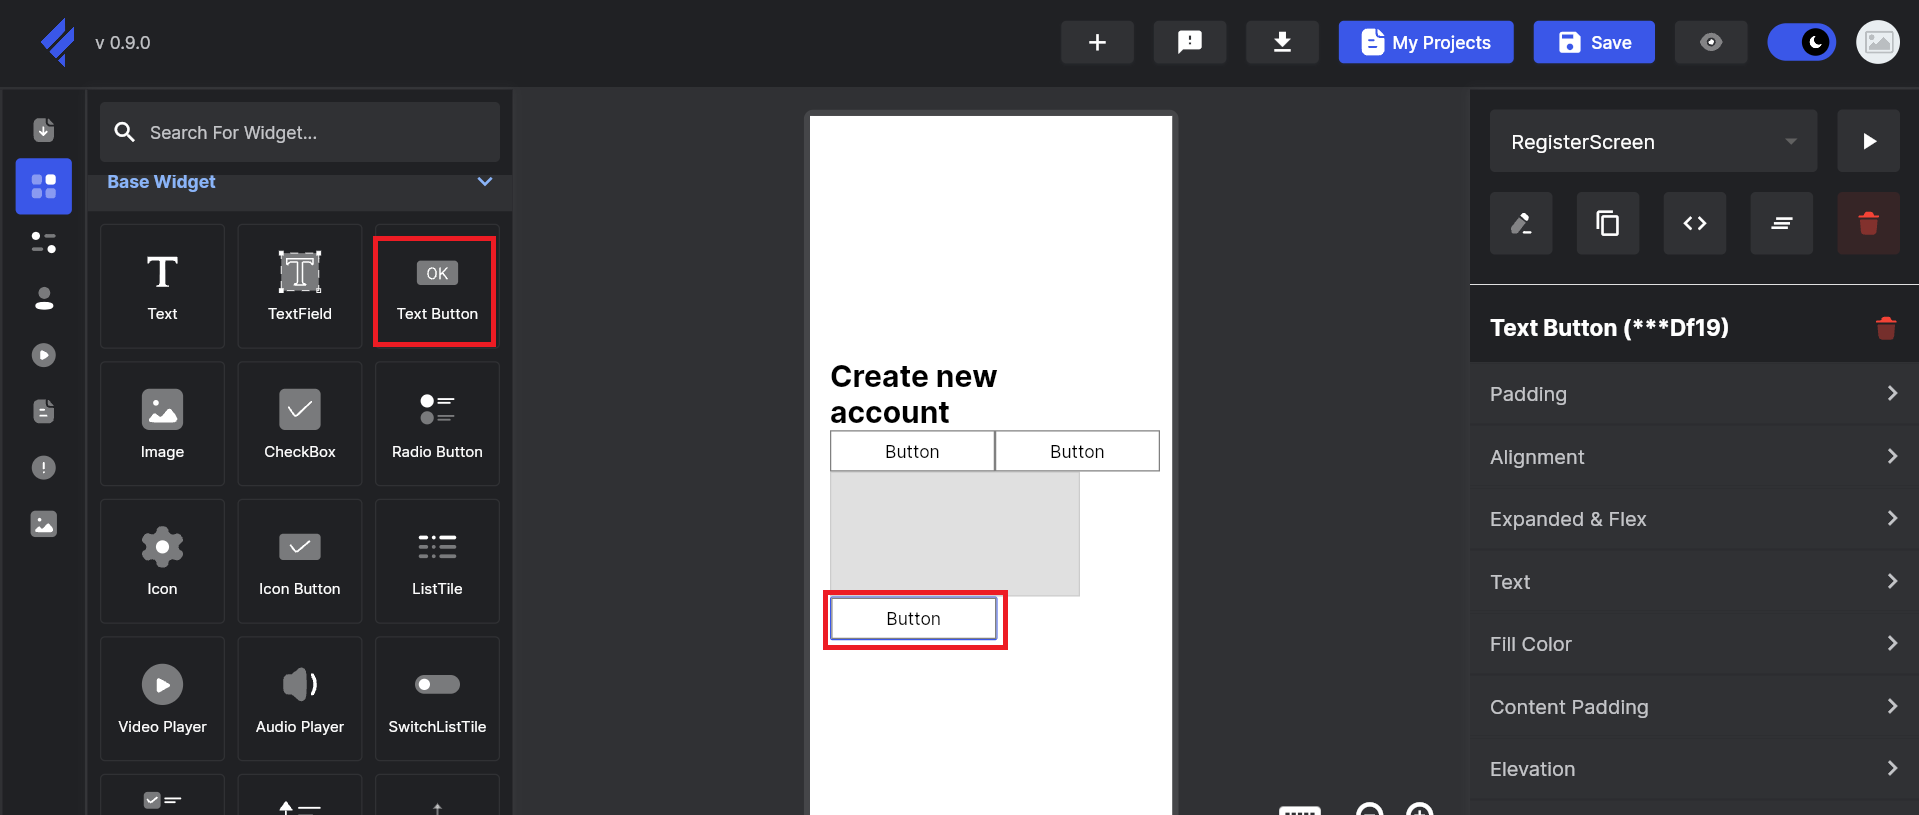The image size is (1919, 815).
Task: Toggle the preview eye button
Action: click(1710, 42)
